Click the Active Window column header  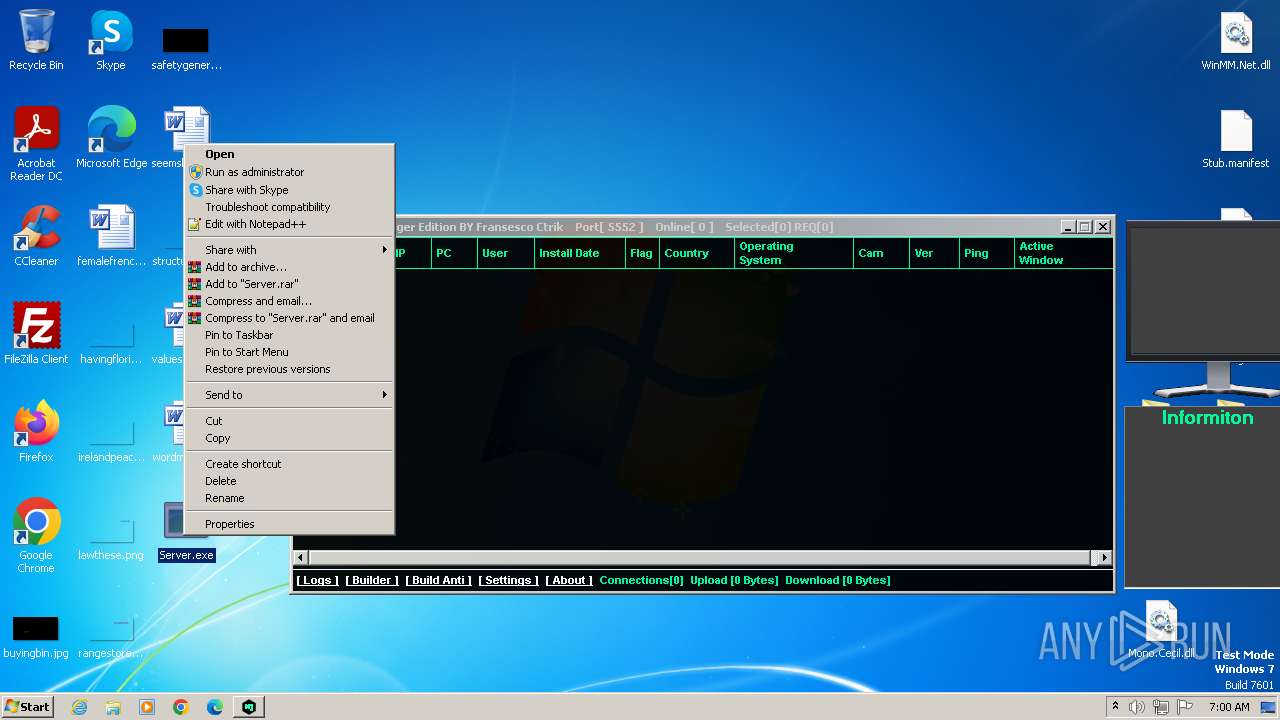[x=1064, y=253]
